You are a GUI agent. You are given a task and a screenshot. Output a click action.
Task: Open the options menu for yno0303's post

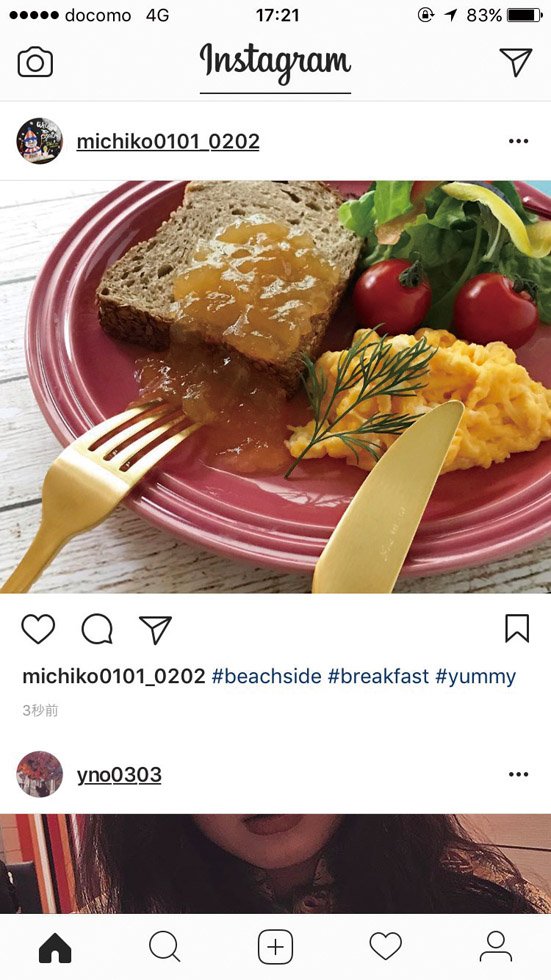(x=518, y=774)
